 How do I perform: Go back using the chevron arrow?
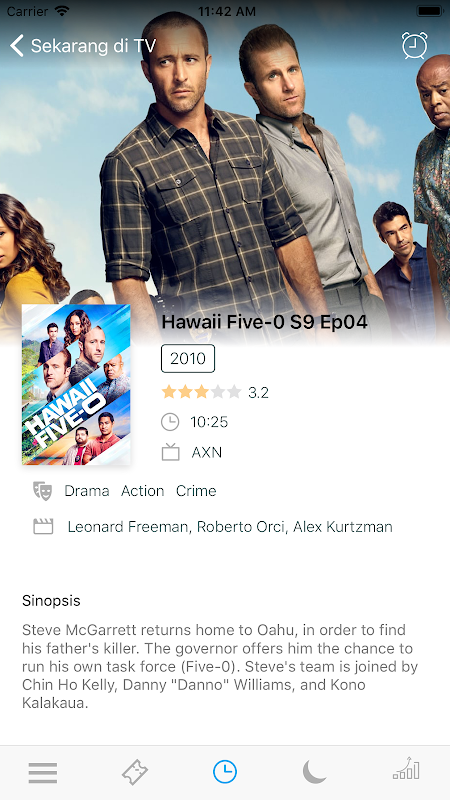pyautogui.click(x=17, y=45)
